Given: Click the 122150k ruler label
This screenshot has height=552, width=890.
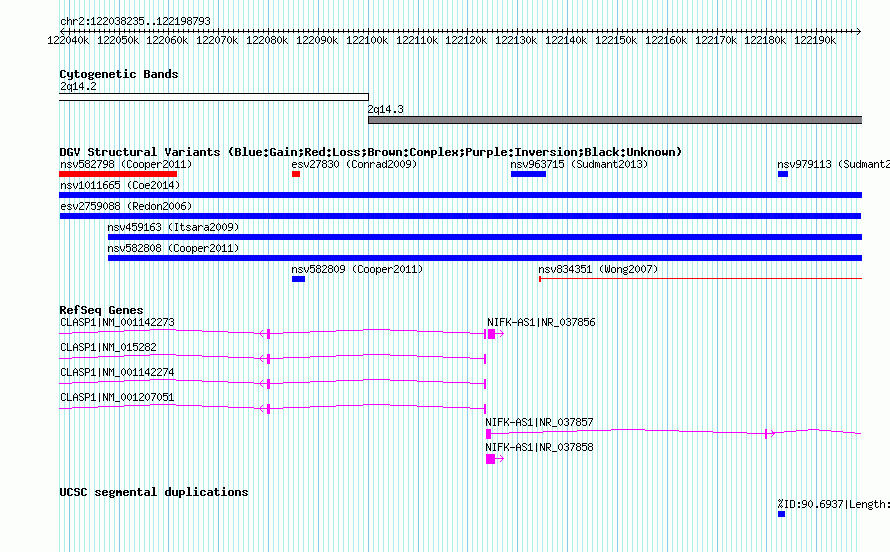Looking at the screenshot, I should tap(616, 40).
